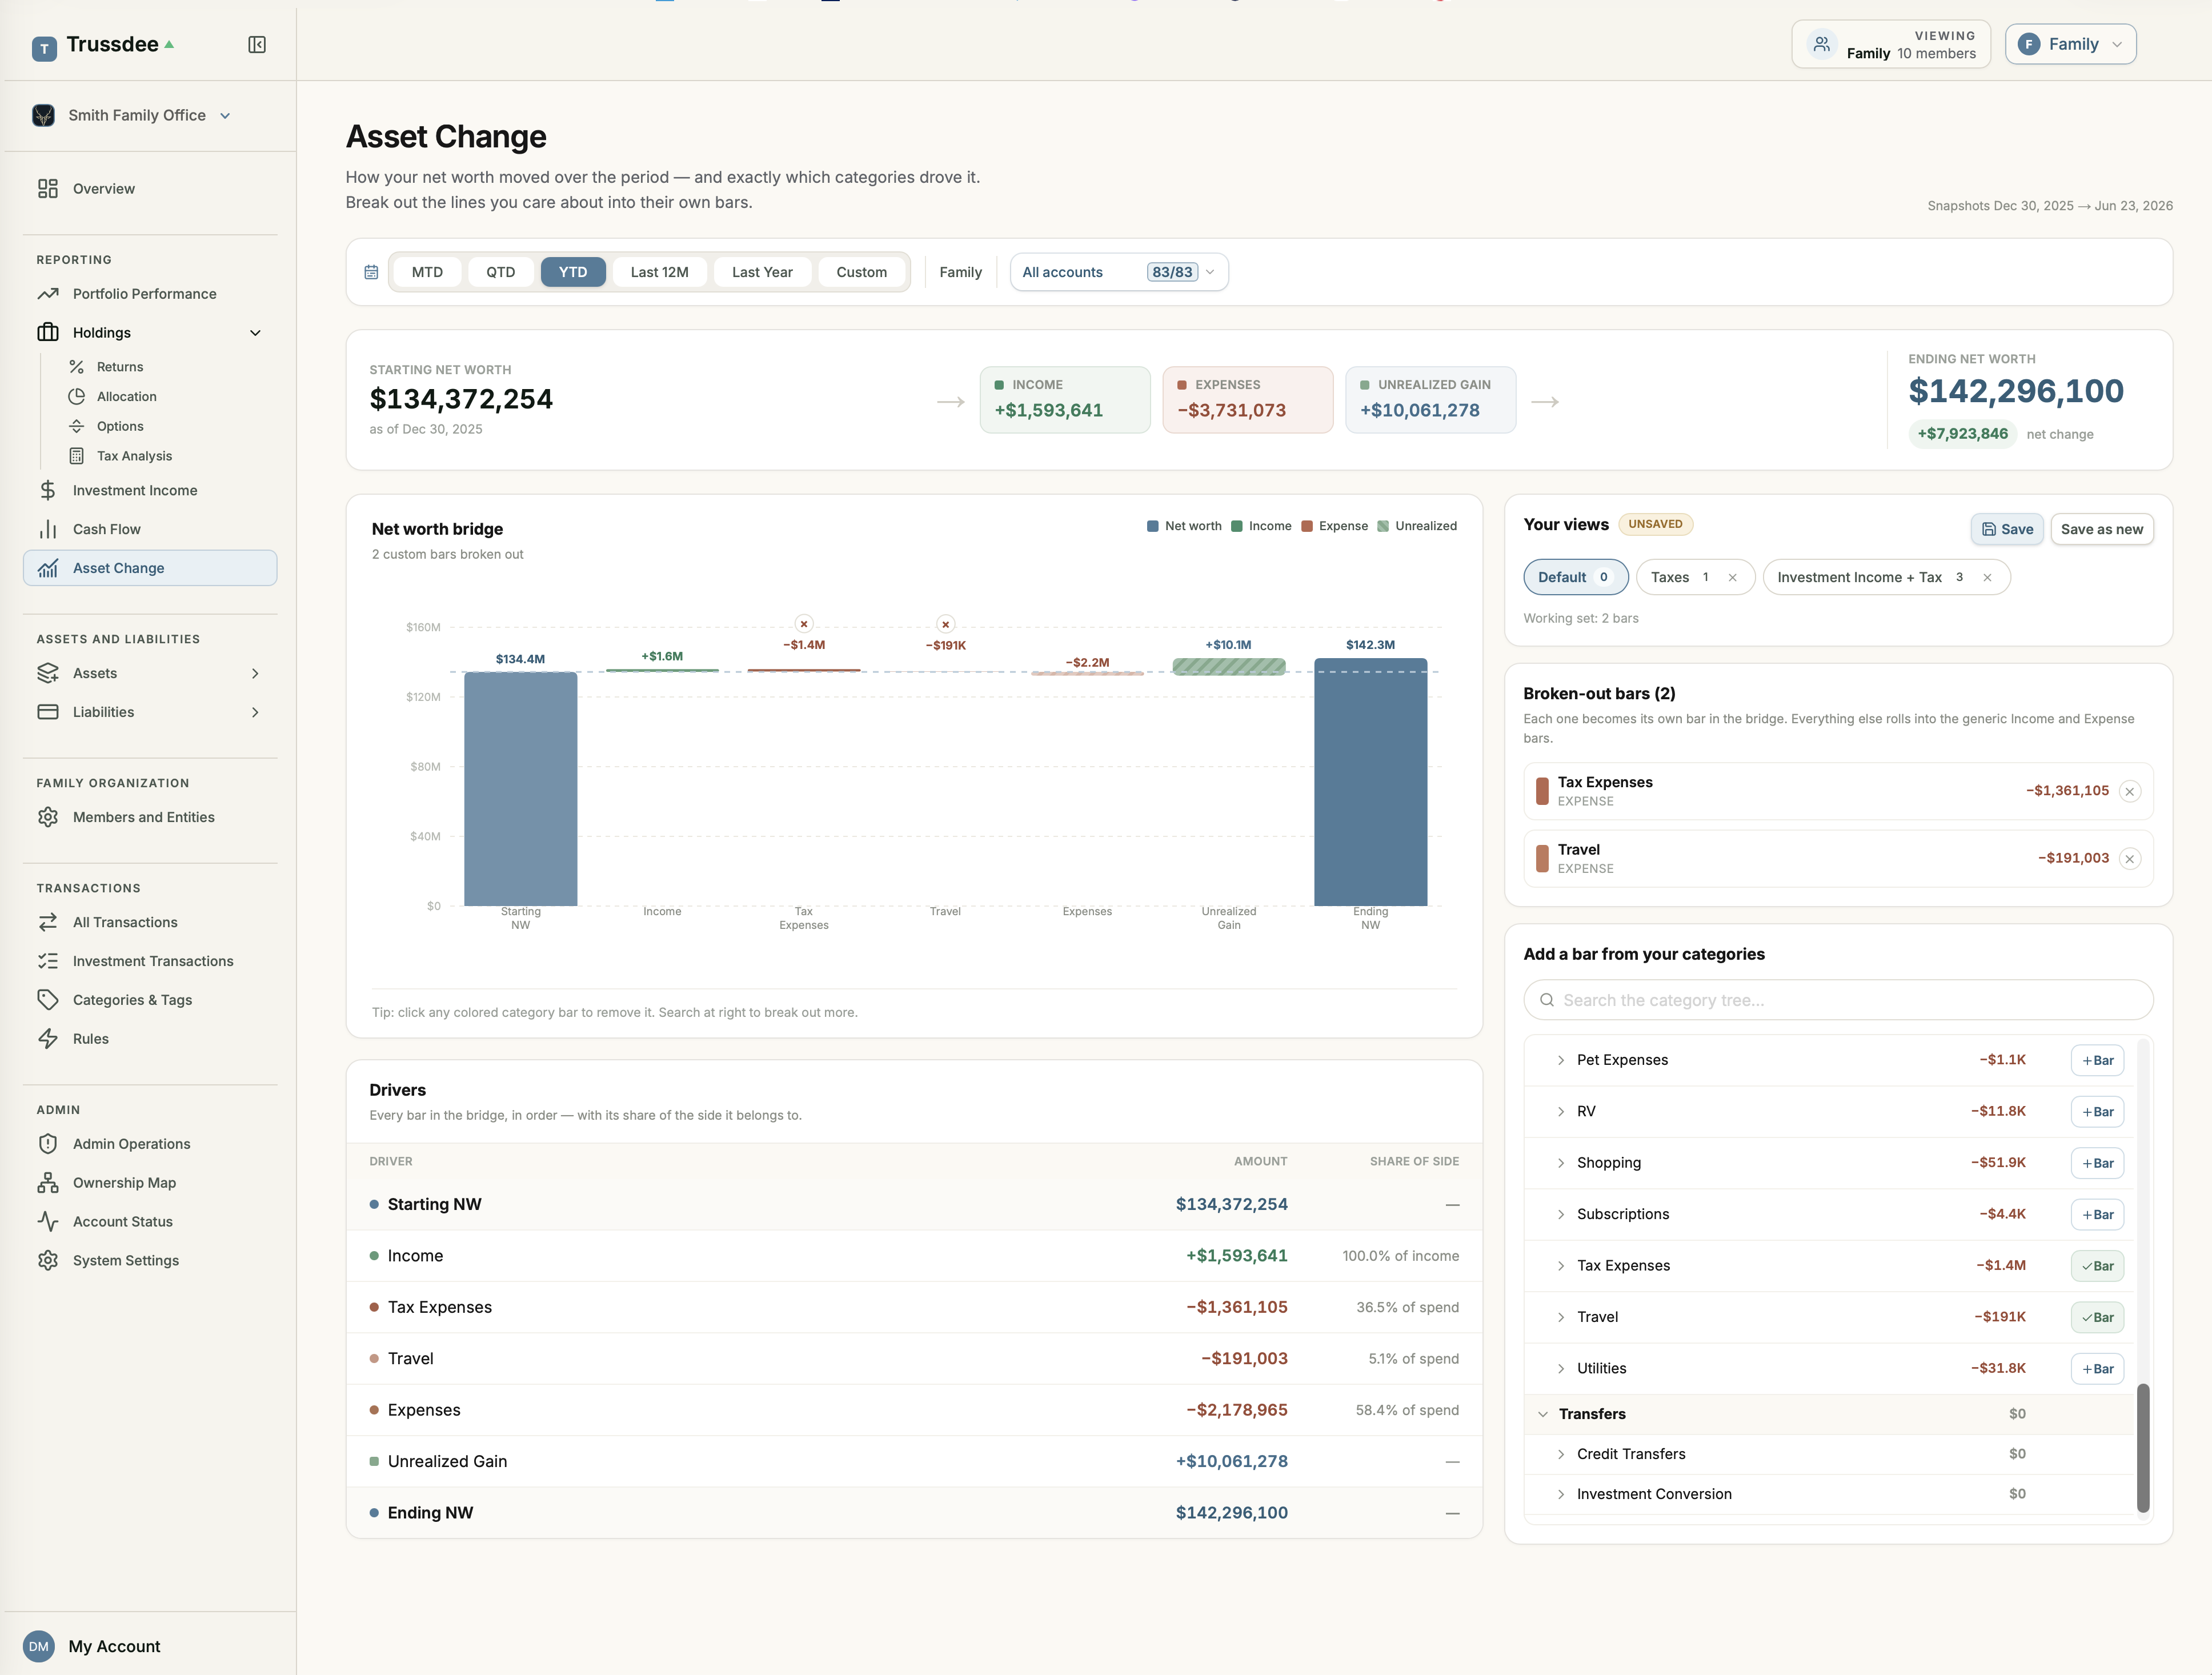Viewport: 2212px width, 1675px height.
Task: Expand the Assets submenu chevron
Action: 255,675
